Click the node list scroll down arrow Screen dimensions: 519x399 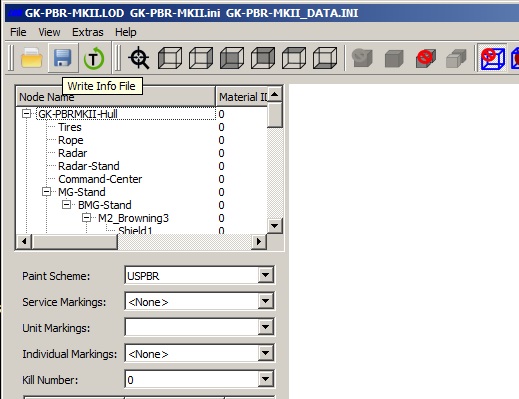pyautogui.click(x=275, y=226)
